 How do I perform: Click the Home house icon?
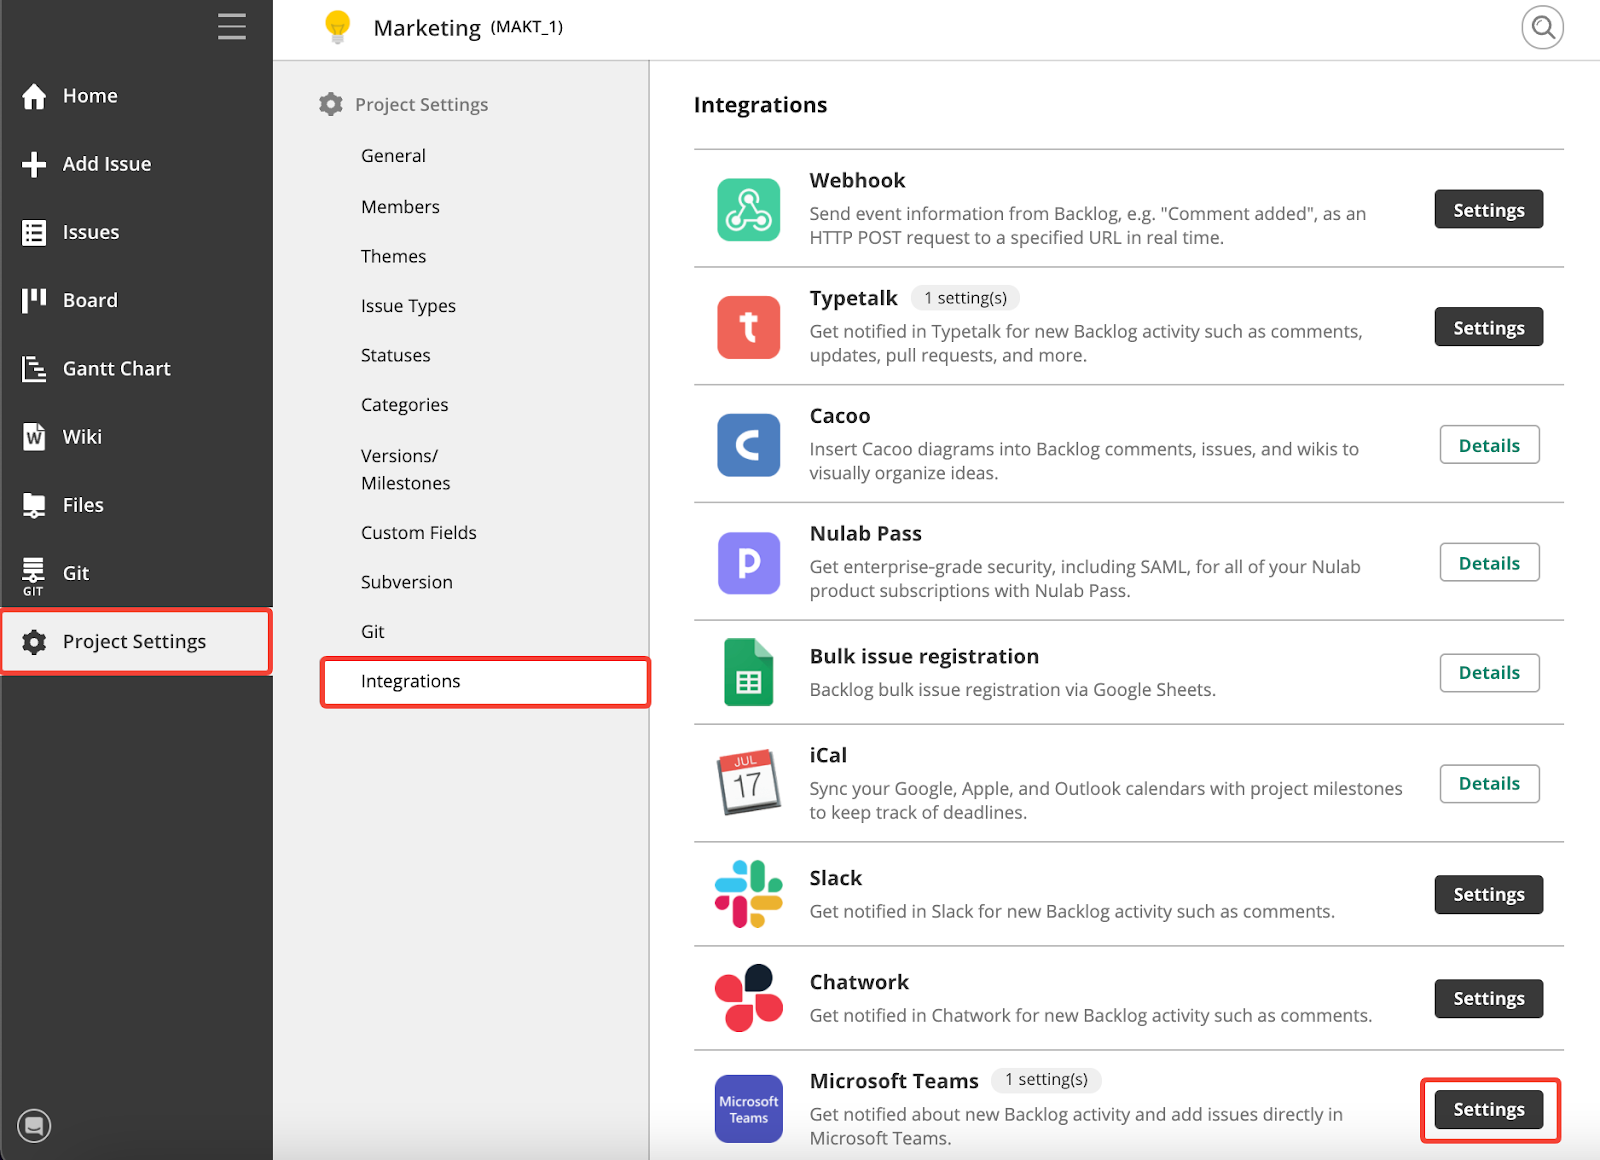34,96
